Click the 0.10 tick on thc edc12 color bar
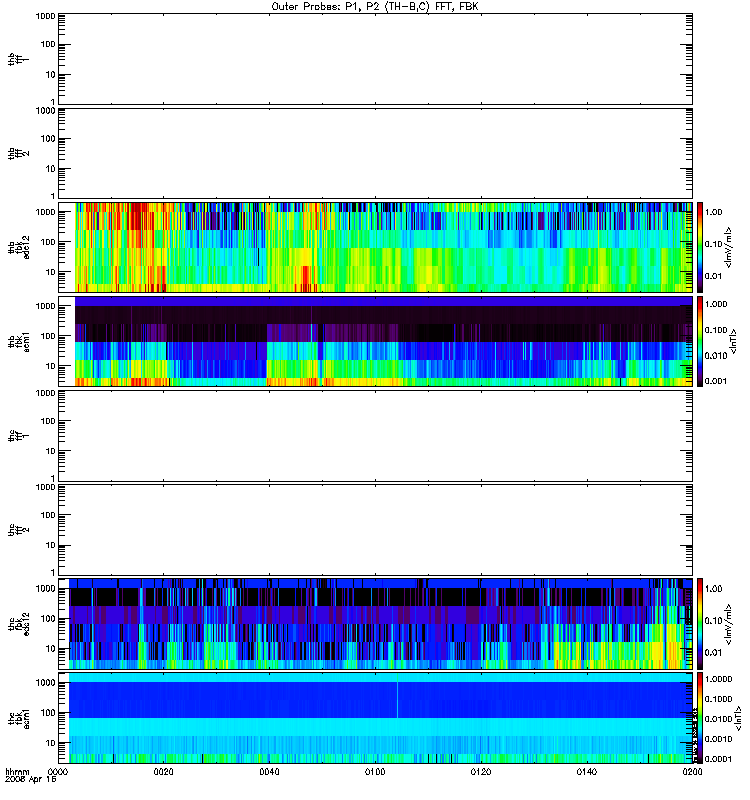The height and width of the screenshot is (800, 750). [x=713, y=620]
